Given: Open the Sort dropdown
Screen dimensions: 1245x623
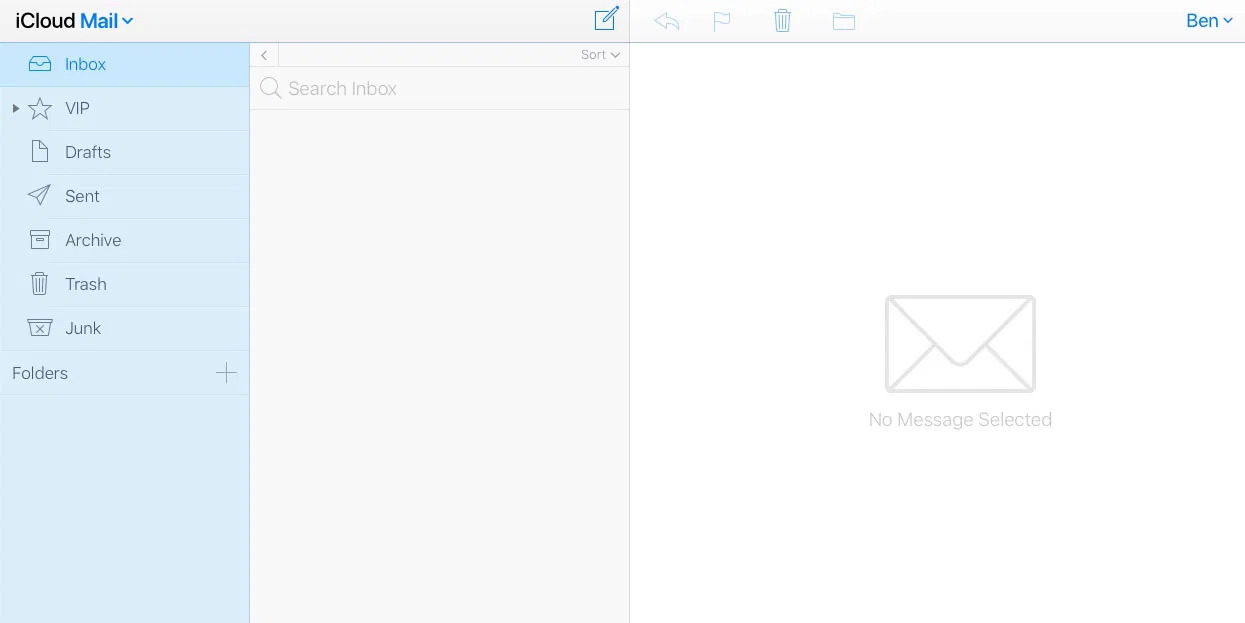Looking at the screenshot, I should (x=600, y=55).
